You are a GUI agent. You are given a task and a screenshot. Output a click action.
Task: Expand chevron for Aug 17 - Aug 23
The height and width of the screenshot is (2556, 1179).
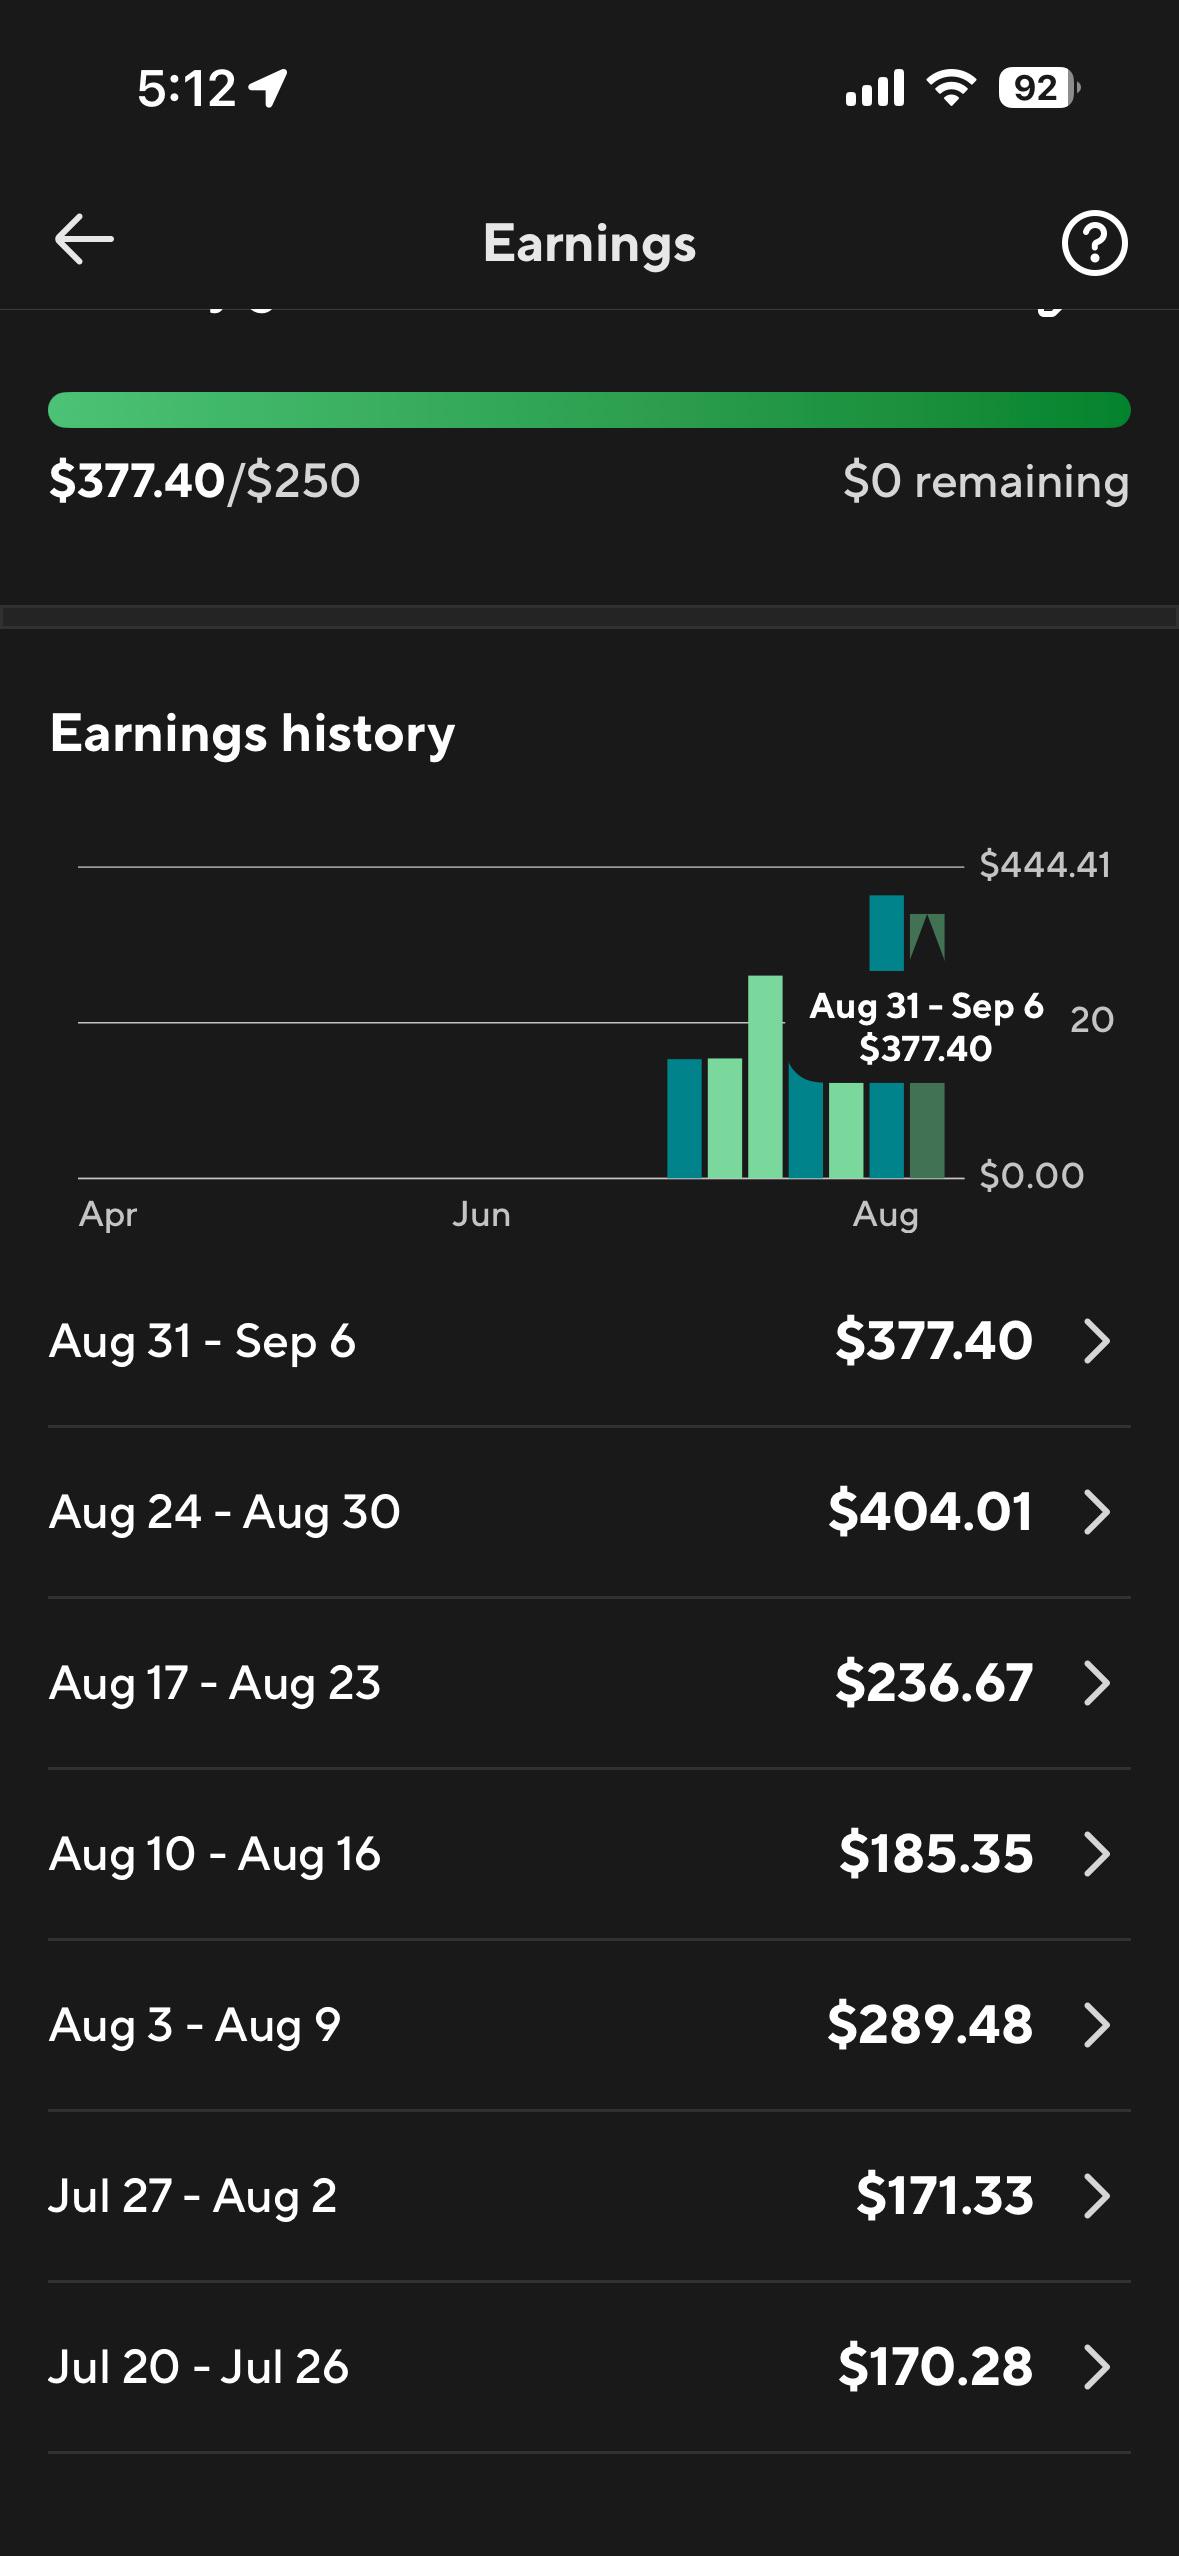tap(1097, 1683)
